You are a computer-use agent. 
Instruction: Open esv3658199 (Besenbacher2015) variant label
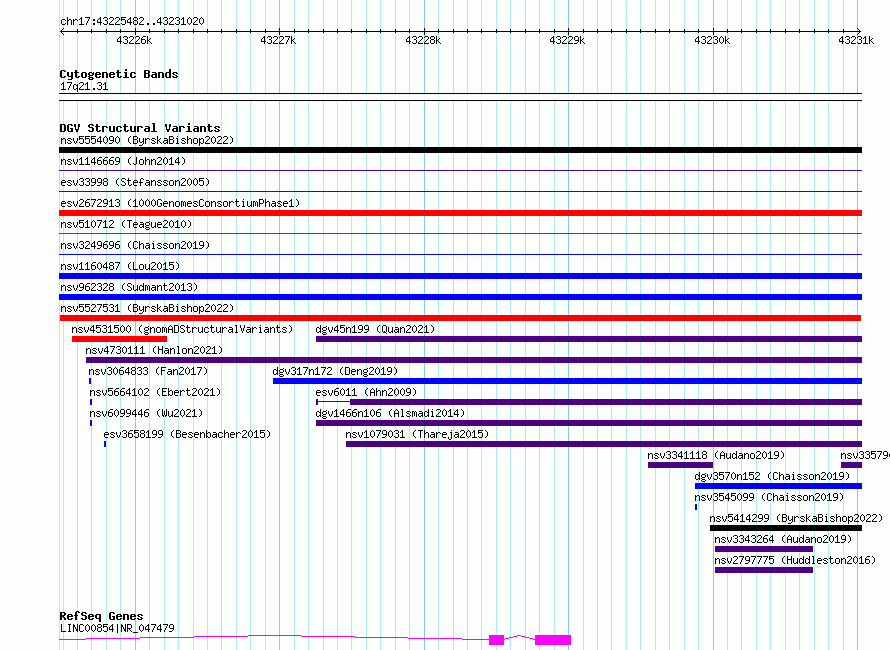187,434
